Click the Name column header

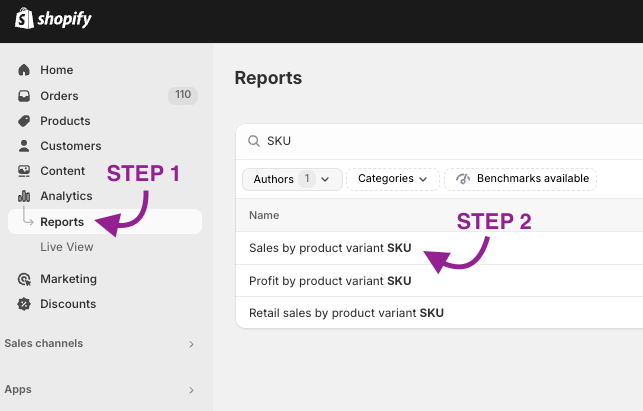point(264,215)
